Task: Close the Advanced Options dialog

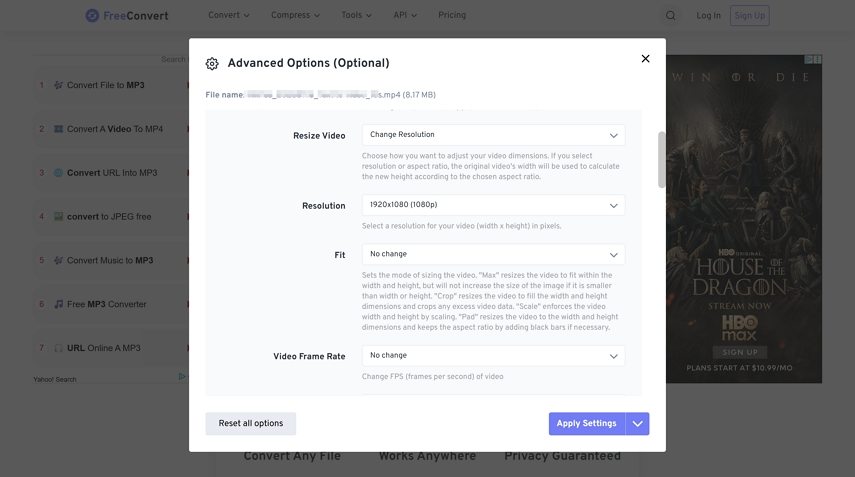Action: point(645,58)
